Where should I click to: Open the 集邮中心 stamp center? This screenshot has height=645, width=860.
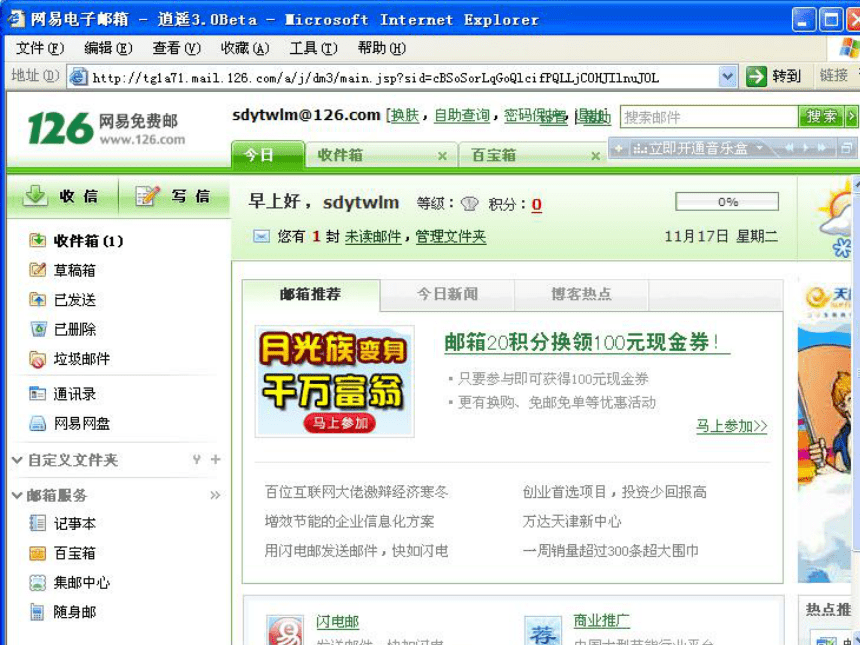pyautogui.click(x=70, y=582)
